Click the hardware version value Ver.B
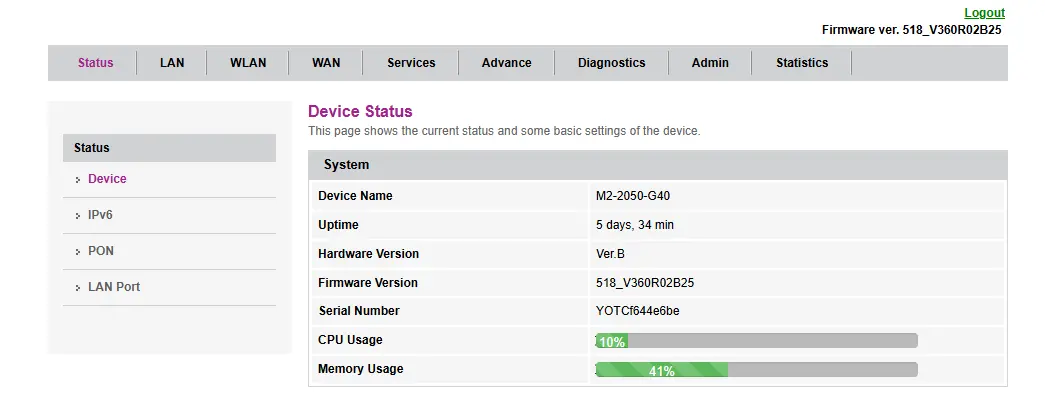The image size is (1045, 395). [x=610, y=254]
